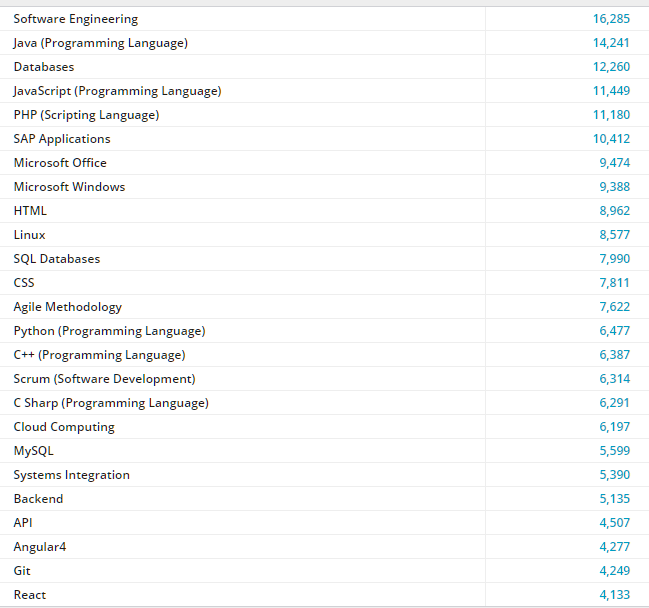Image resolution: width=649 pixels, height=608 pixels.
Task: Select the Databases skill entry
Action: point(44,67)
